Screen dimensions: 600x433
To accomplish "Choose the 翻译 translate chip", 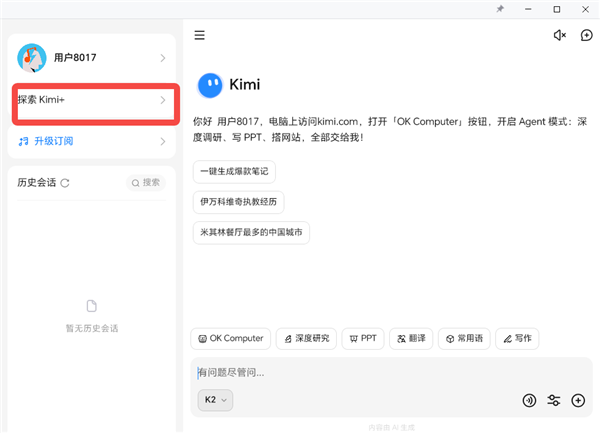I will pyautogui.click(x=411, y=339).
